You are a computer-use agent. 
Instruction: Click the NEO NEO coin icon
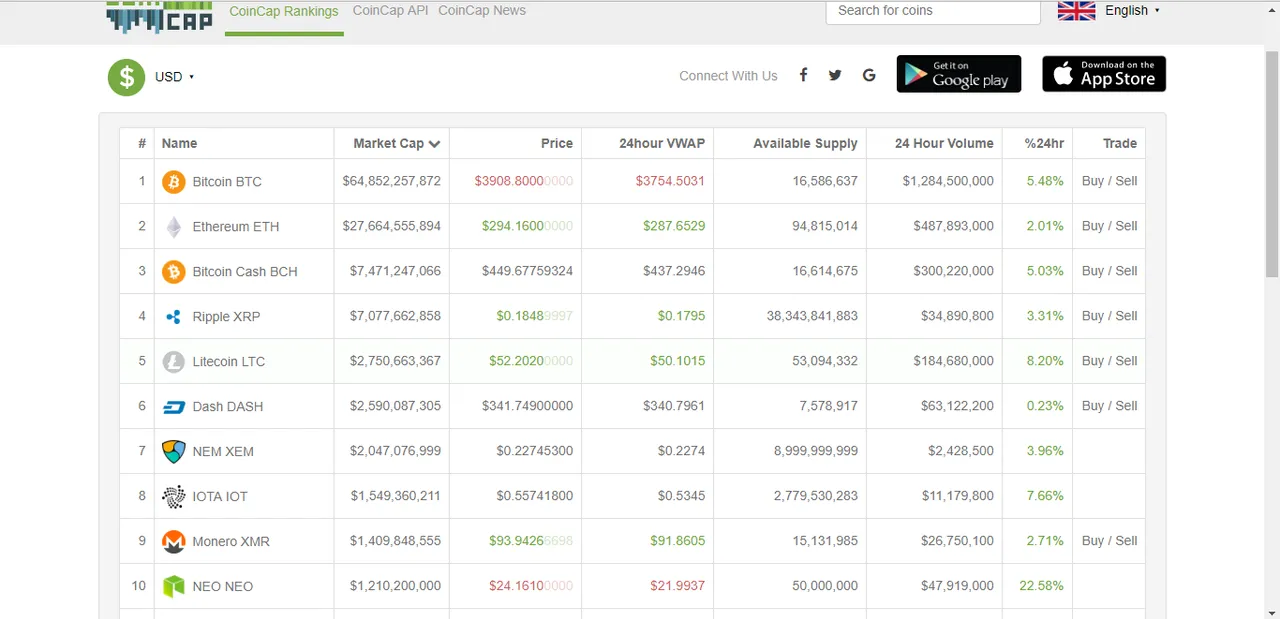point(174,587)
